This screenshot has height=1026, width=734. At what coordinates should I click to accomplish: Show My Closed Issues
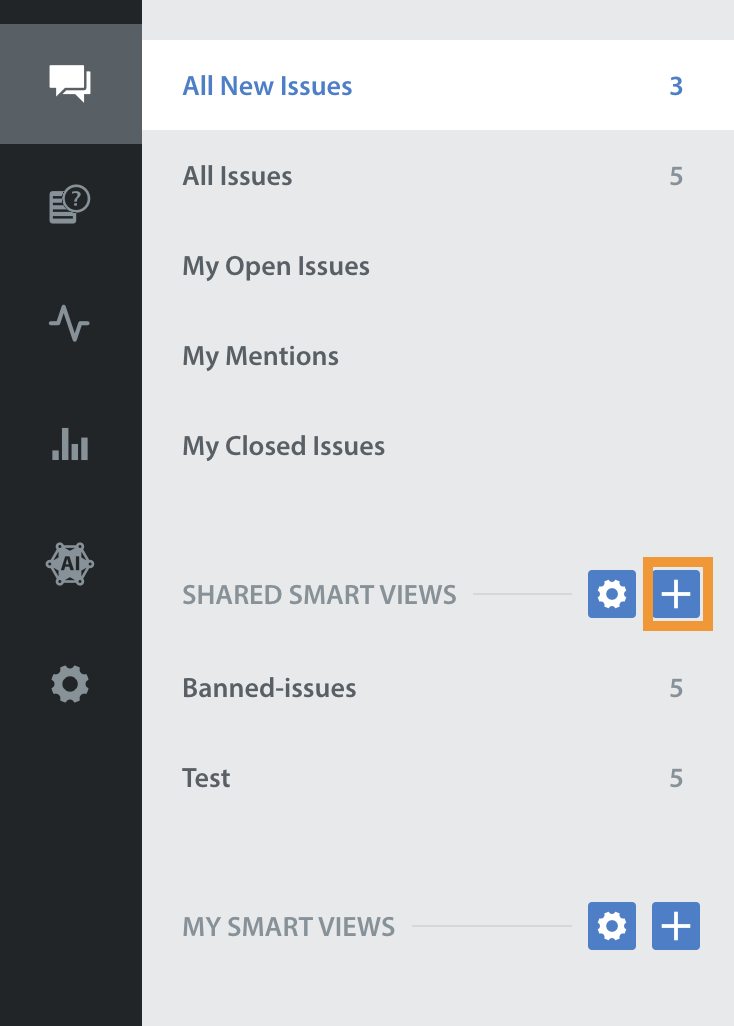pyautogui.click(x=438, y=446)
